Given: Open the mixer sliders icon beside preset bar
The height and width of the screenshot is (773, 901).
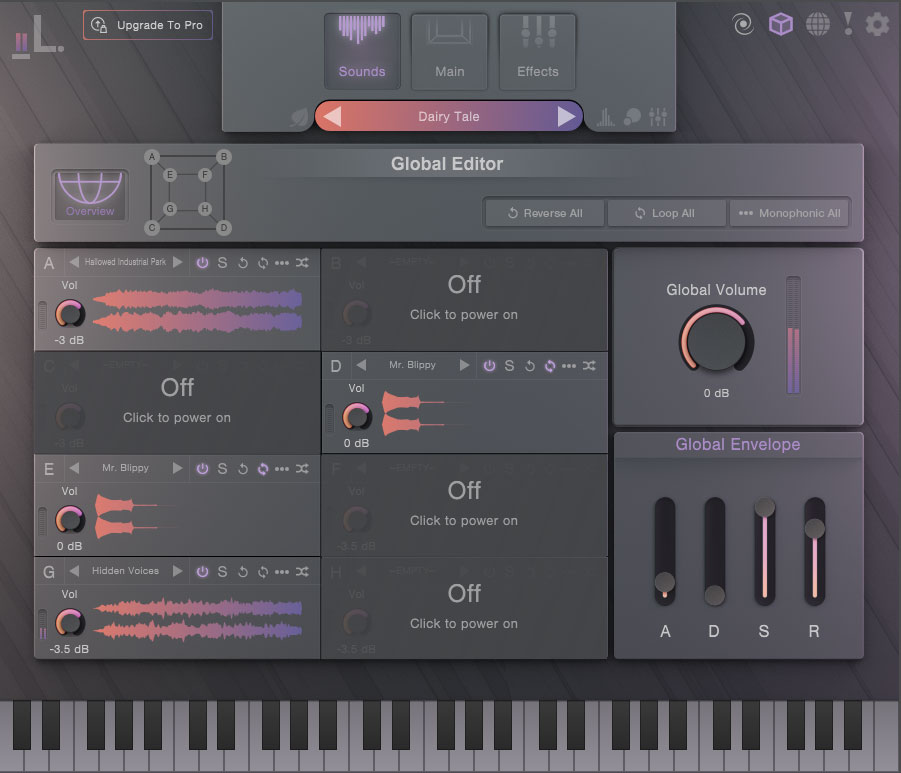Looking at the screenshot, I should 658,117.
